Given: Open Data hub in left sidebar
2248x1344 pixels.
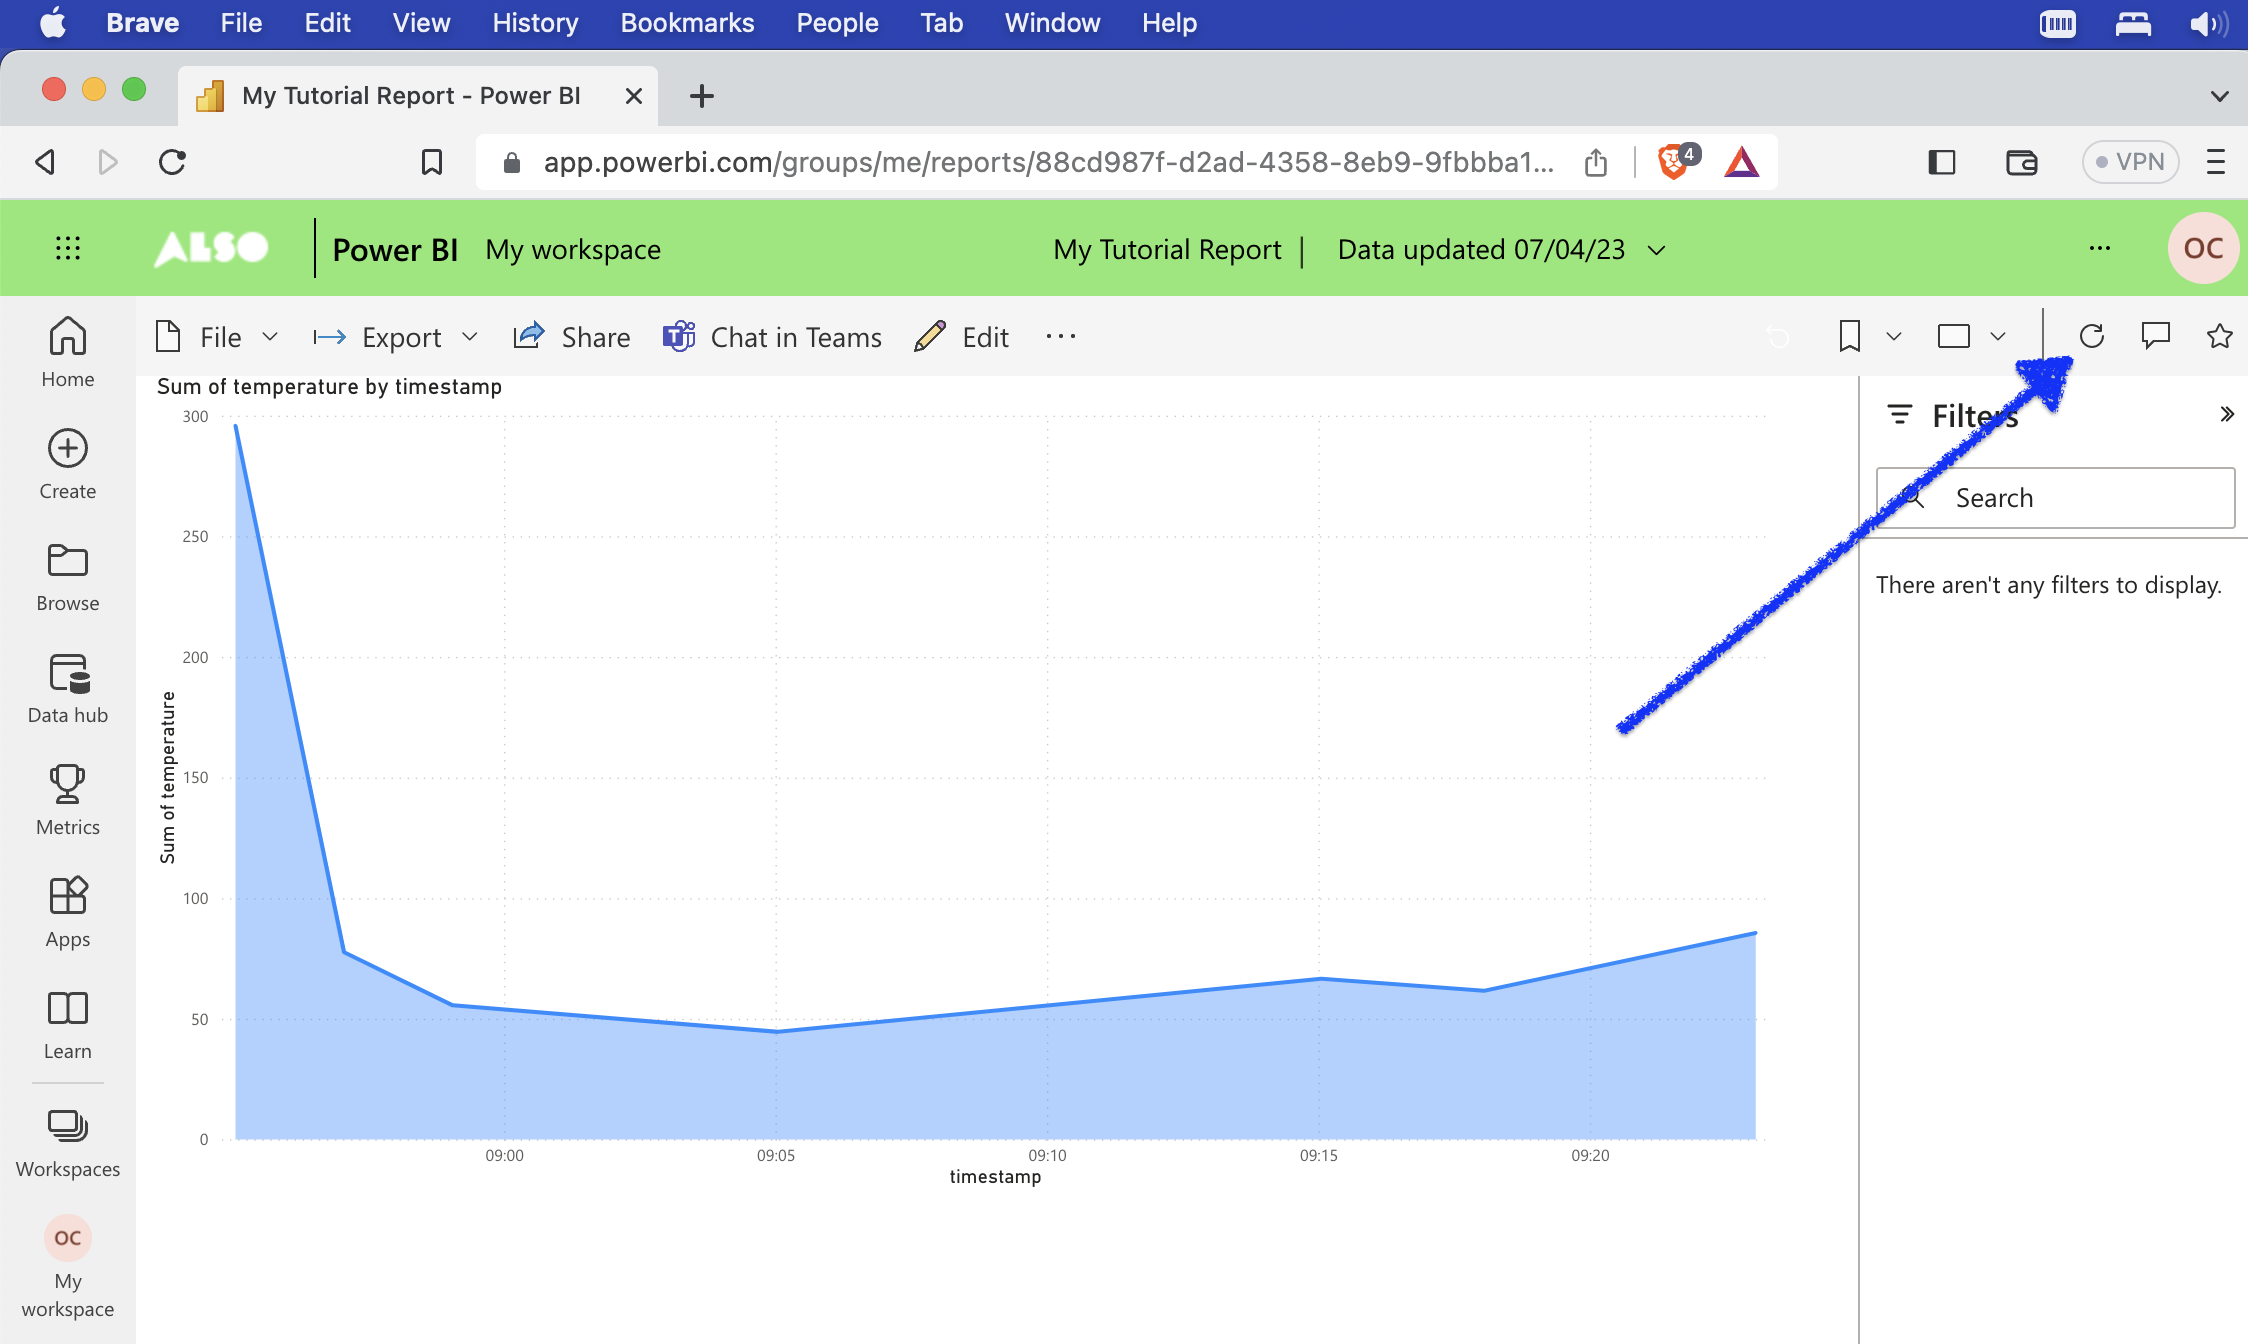Looking at the screenshot, I should (x=67, y=688).
